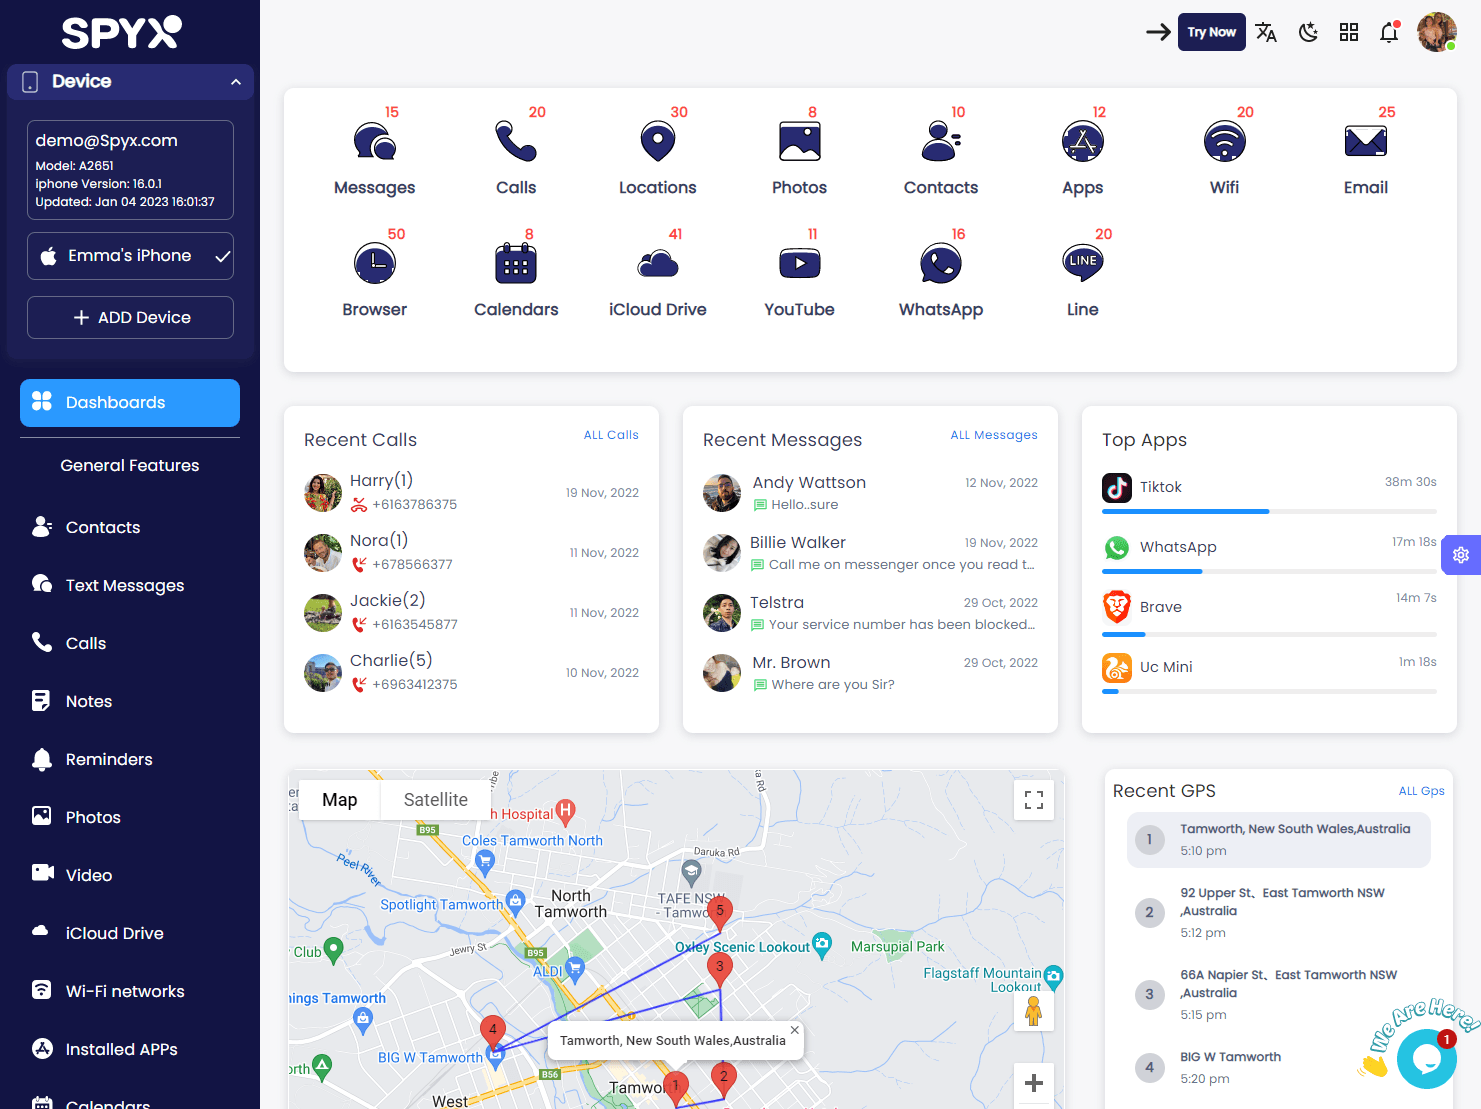Open notifications bell icon
Image resolution: width=1481 pixels, height=1109 pixels.
[1389, 32]
